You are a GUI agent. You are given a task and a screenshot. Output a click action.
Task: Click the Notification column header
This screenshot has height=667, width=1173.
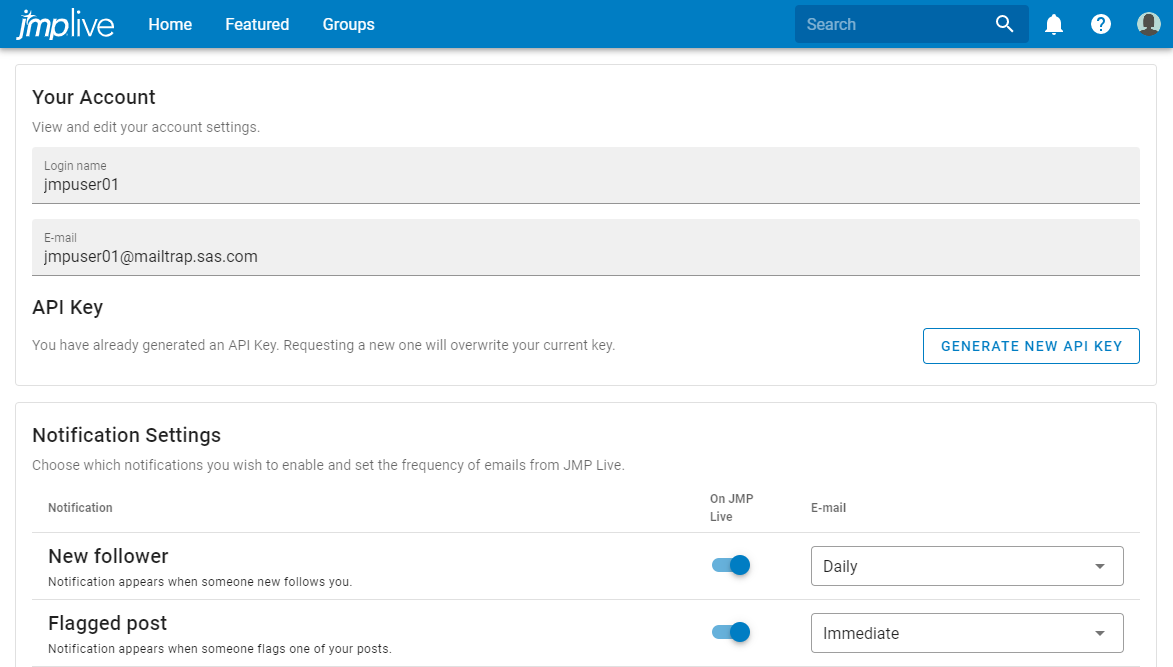tap(80, 507)
